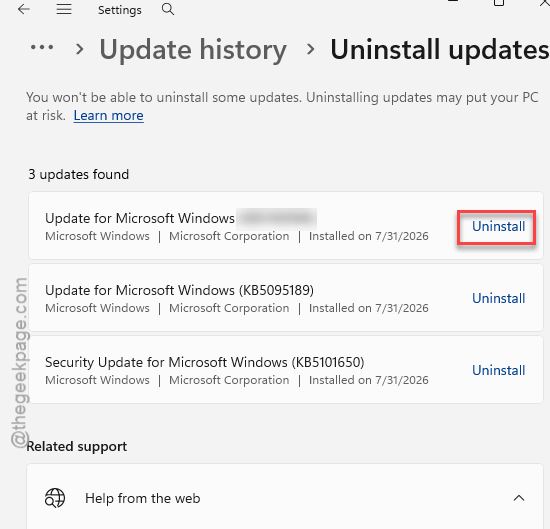
Task: Go back to Update history breadcrumb
Action: click(x=193, y=49)
